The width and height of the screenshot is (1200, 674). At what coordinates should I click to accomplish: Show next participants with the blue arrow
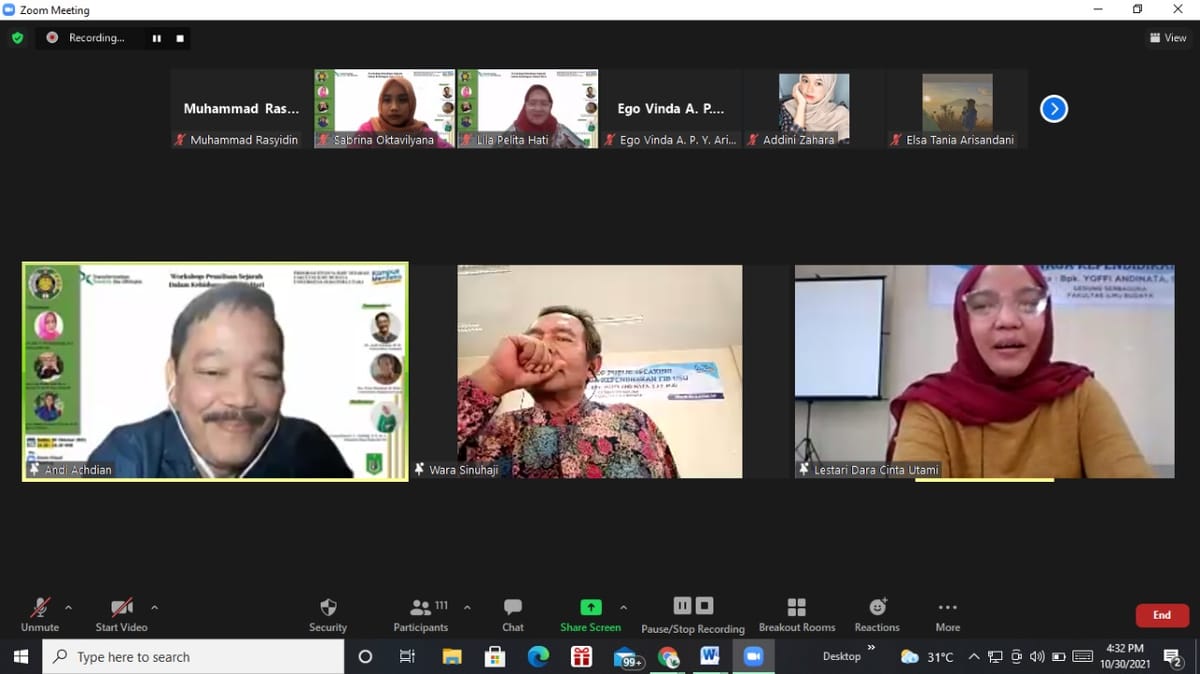point(1053,108)
